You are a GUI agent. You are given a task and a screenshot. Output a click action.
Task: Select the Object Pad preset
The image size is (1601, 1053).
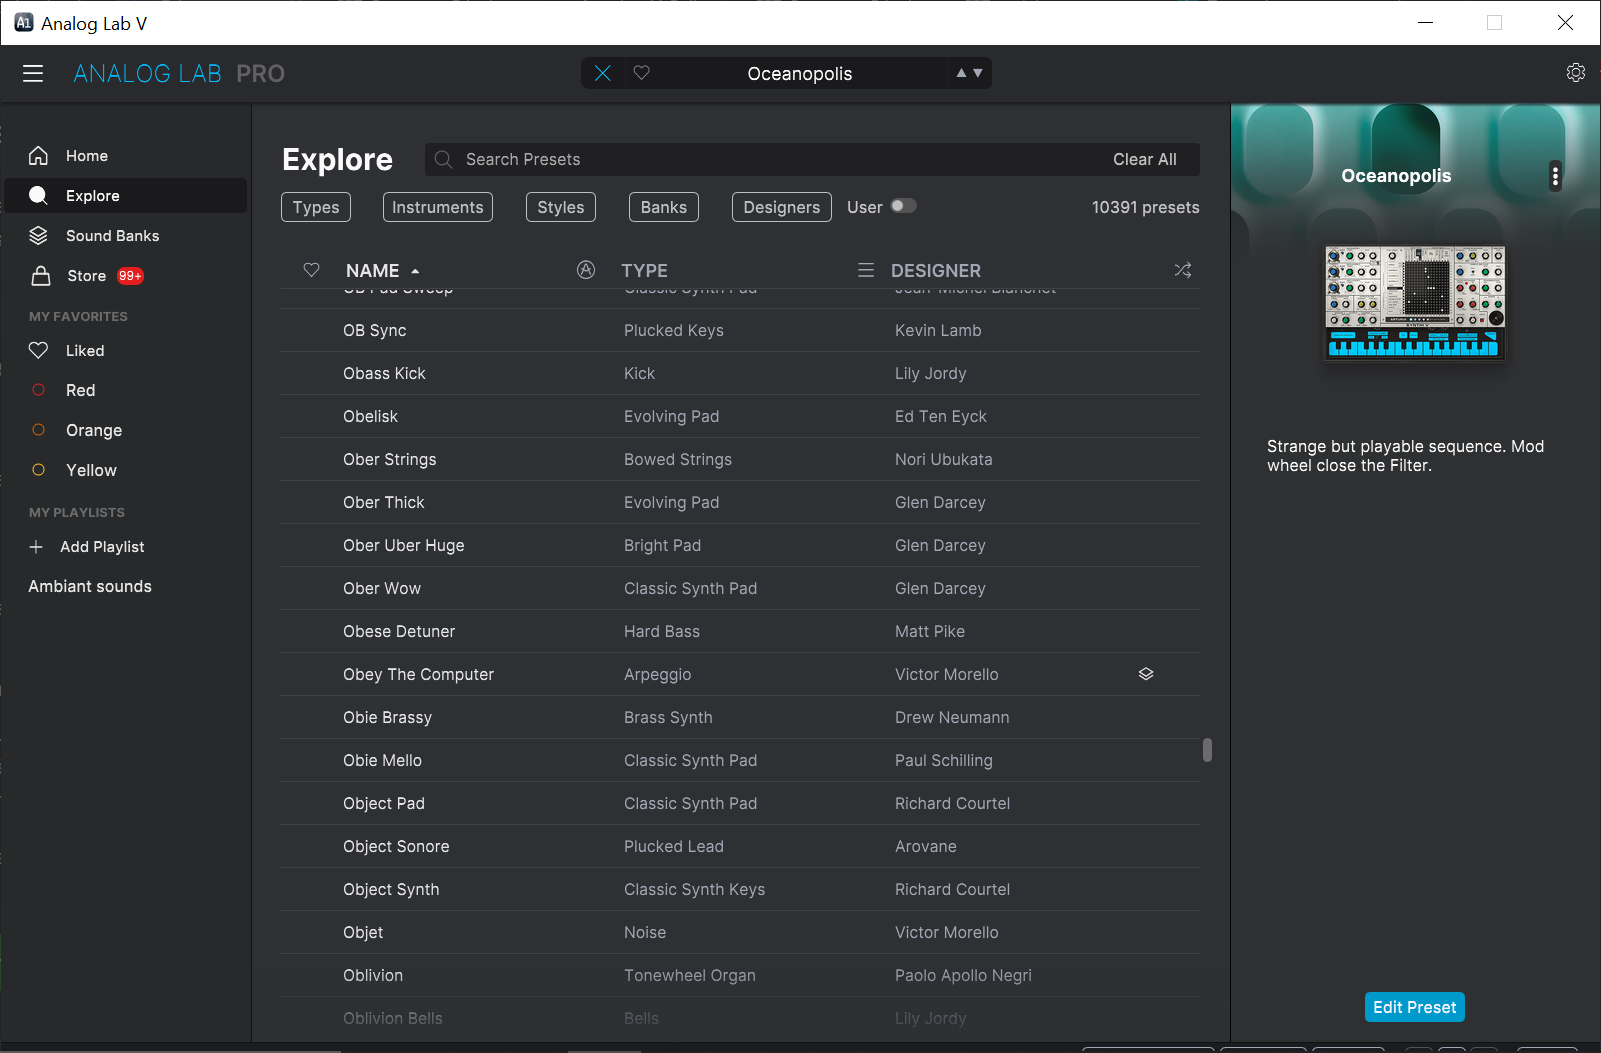740,803
